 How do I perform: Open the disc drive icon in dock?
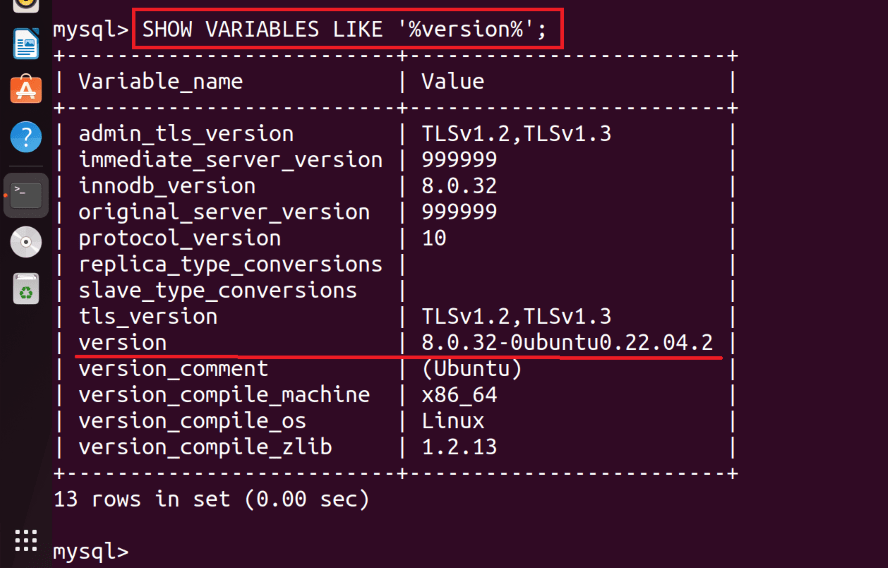(x=26, y=242)
